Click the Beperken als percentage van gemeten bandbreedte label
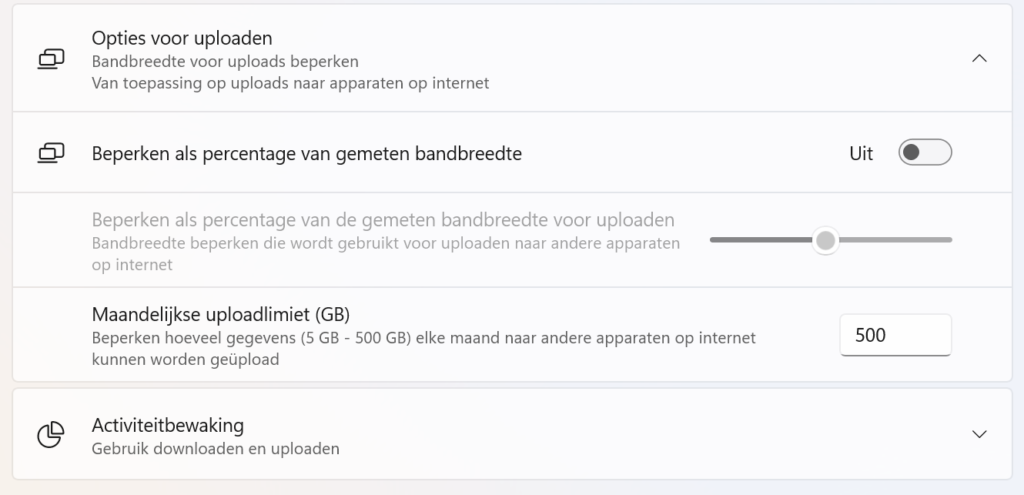 point(306,153)
